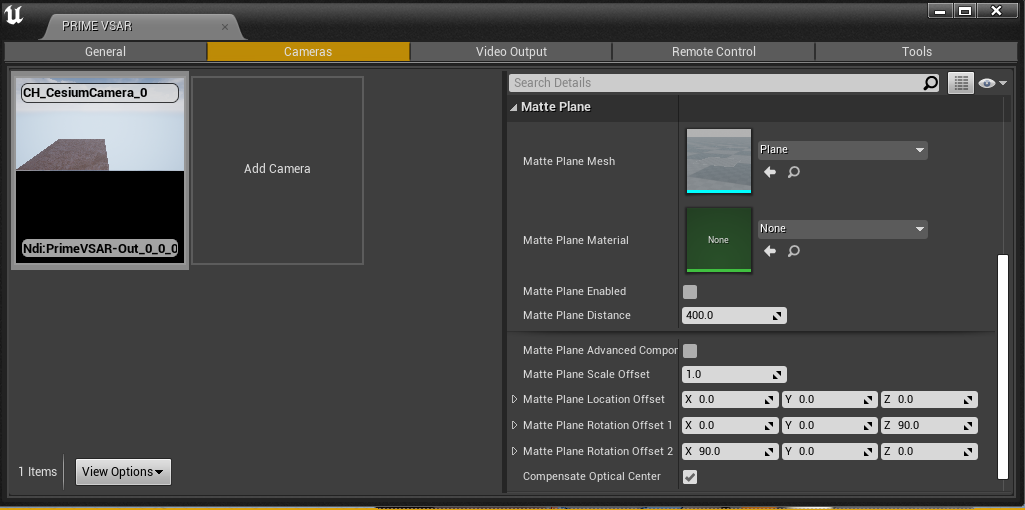1025x510 pixels.
Task: Go to the Remote Control tab
Action: pos(714,52)
